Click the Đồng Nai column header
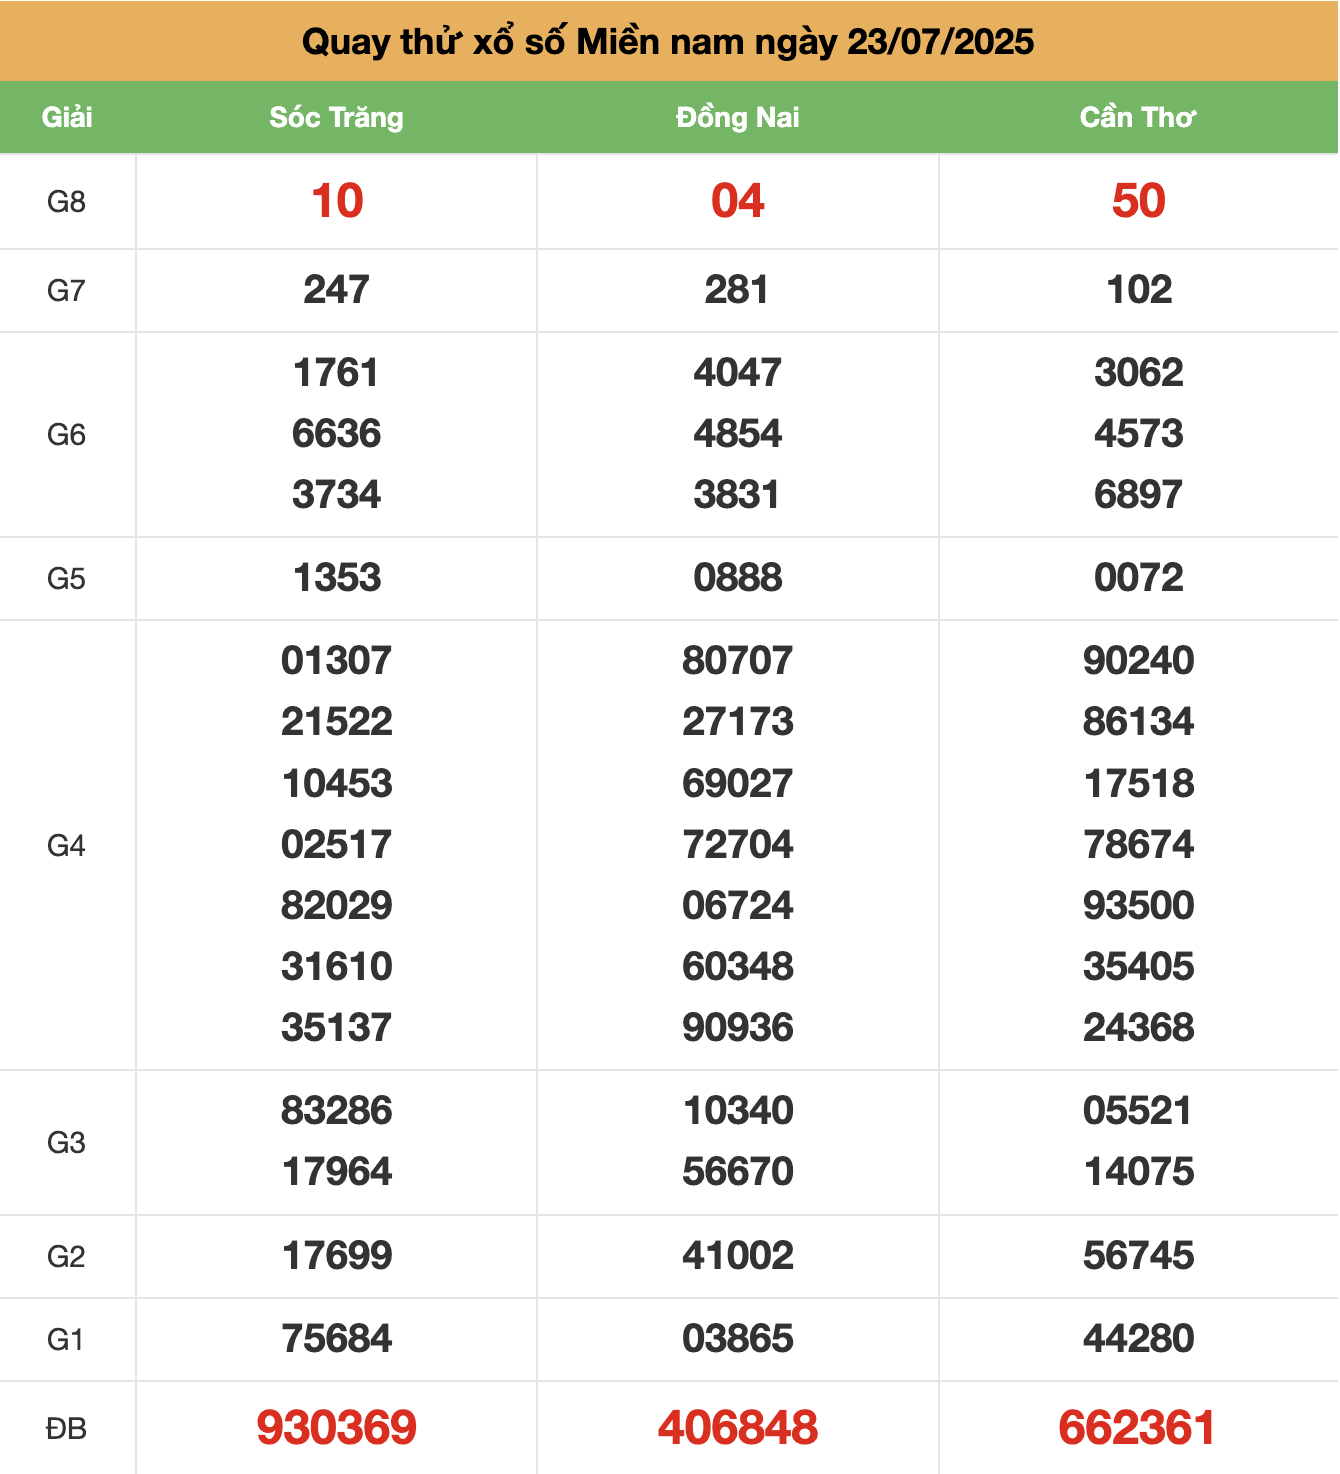Screen dimensions: 1340x1474 click(x=737, y=117)
